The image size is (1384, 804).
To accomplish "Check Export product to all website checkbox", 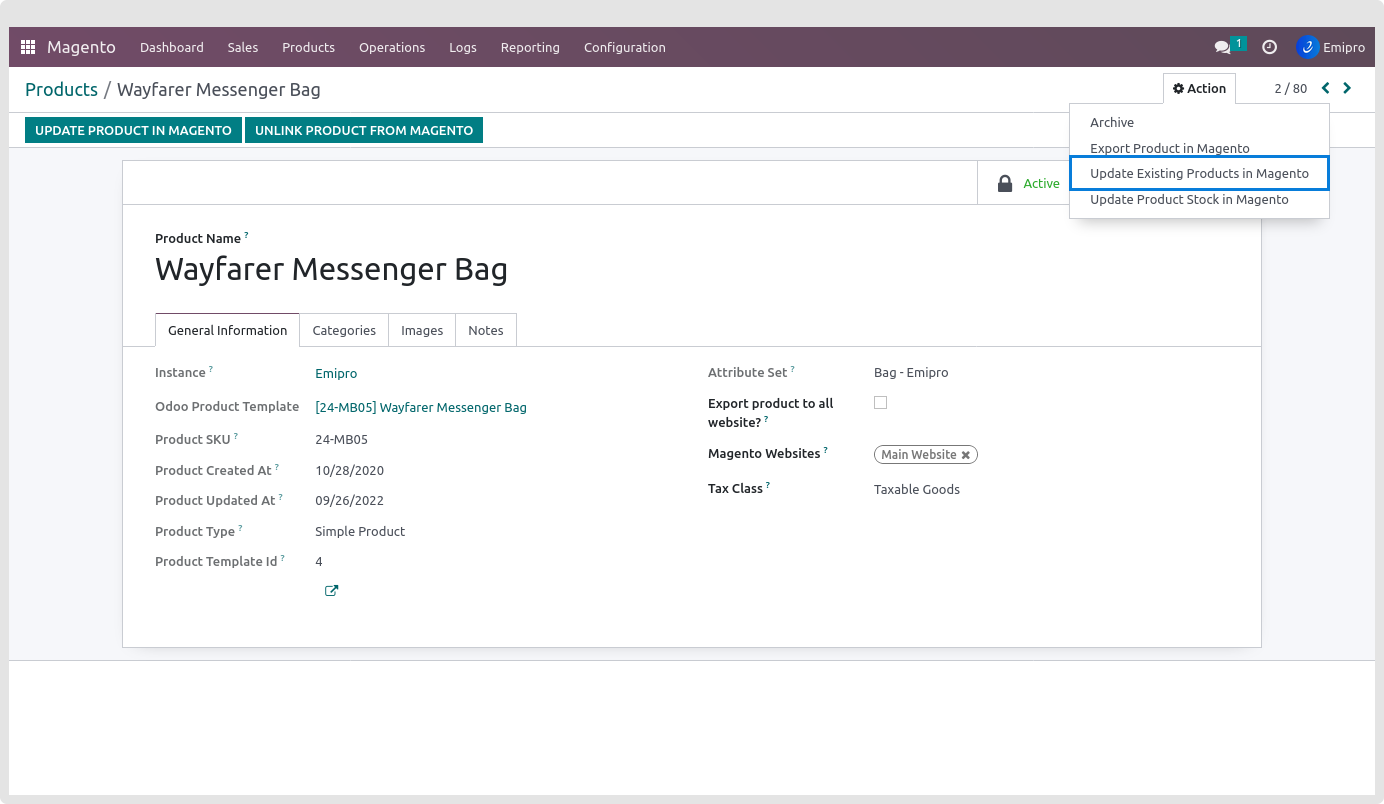I will (880, 403).
